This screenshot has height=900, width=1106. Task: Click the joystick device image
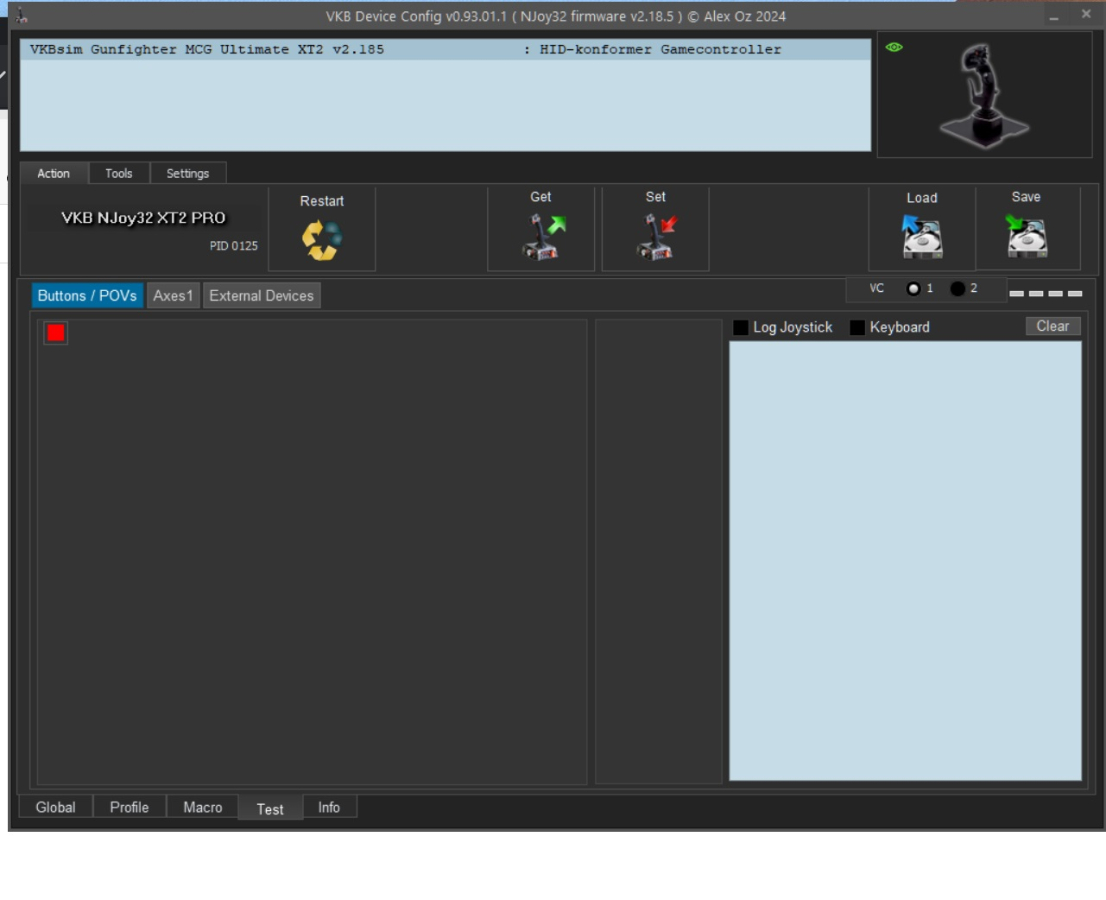click(x=984, y=95)
